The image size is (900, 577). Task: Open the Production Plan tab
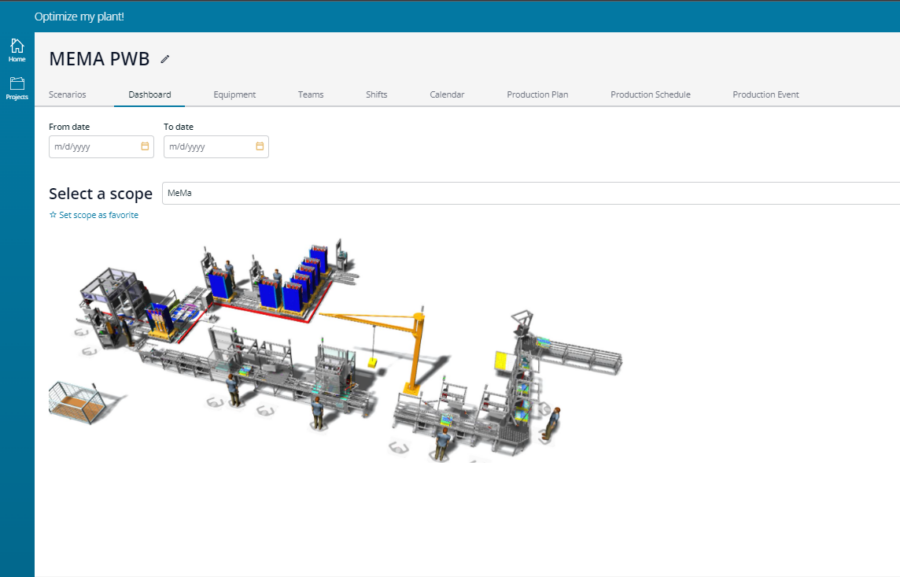537,94
